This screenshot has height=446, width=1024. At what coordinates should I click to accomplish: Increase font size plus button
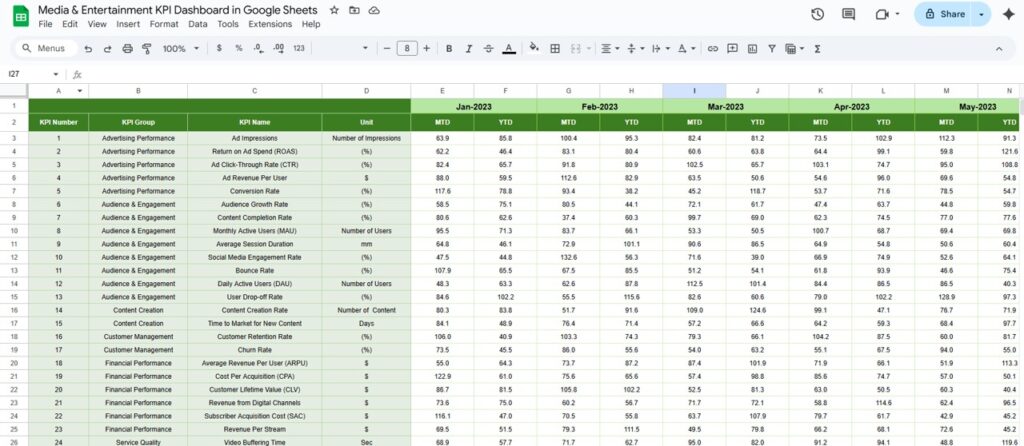[x=426, y=48]
